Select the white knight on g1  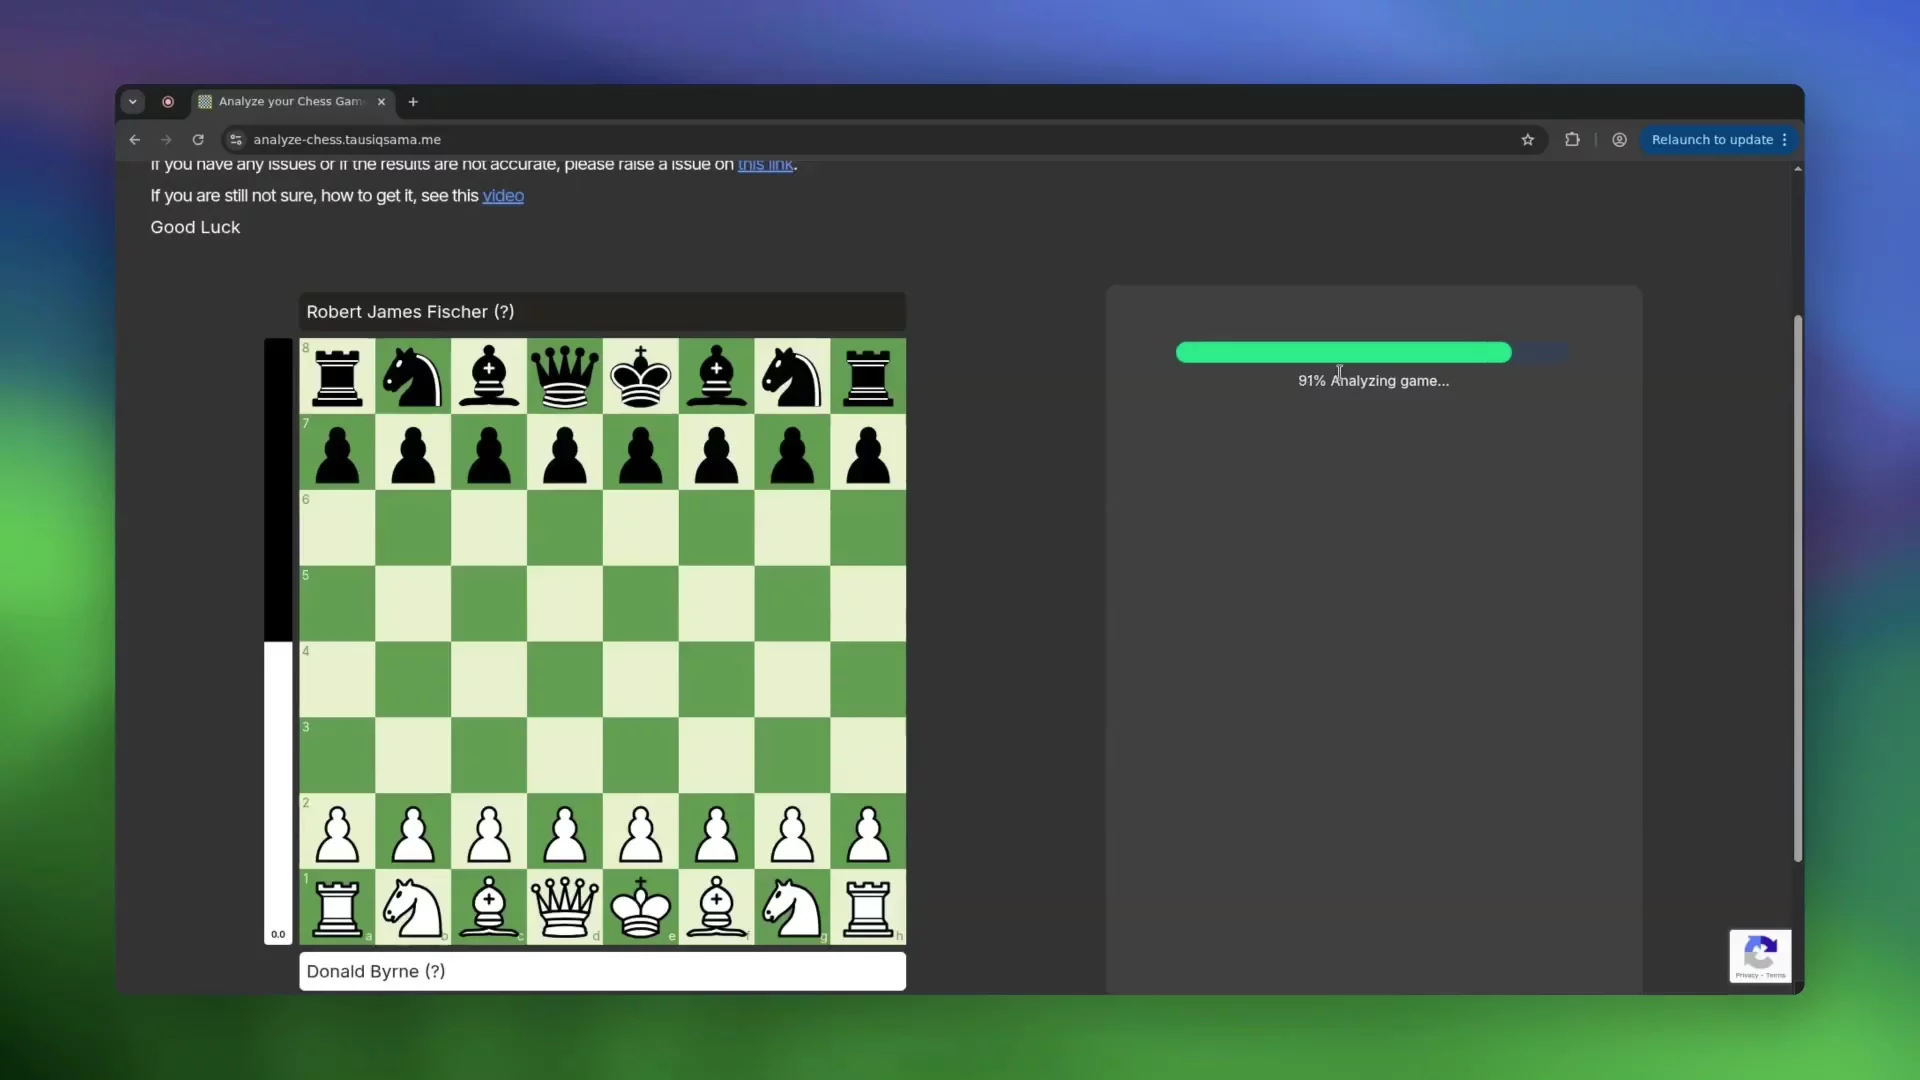click(791, 908)
